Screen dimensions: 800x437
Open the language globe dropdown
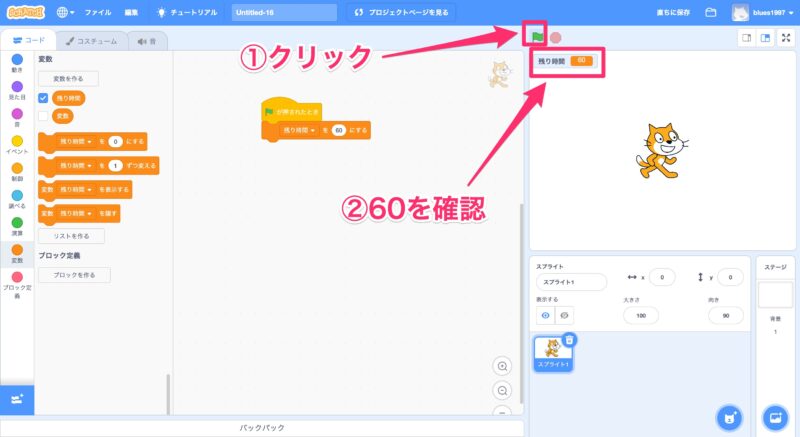click(66, 13)
